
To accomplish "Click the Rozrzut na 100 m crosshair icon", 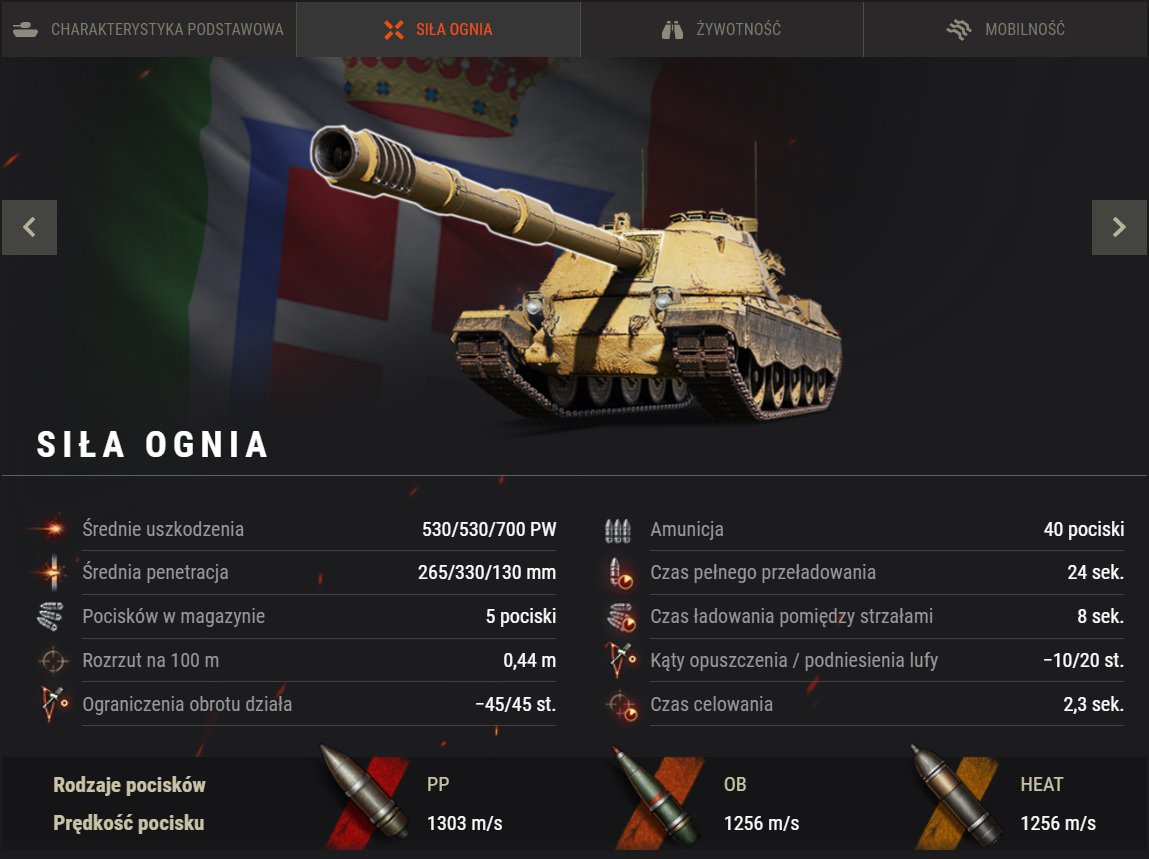I will click(53, 660).
